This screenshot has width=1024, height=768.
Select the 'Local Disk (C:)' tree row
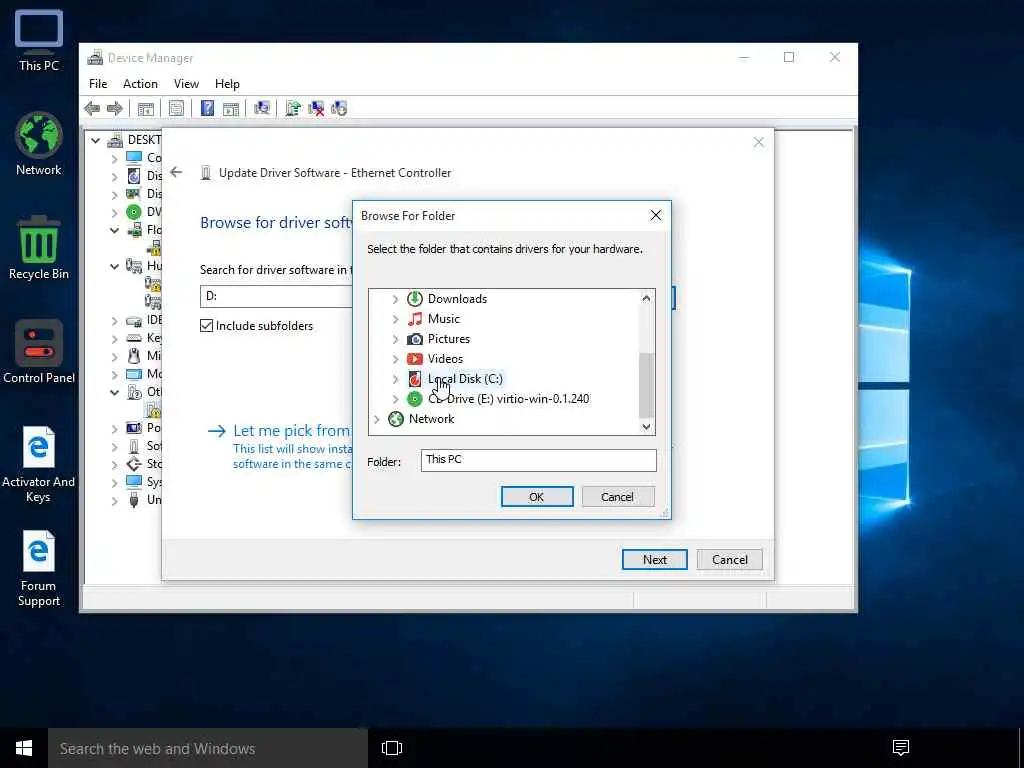465,379
